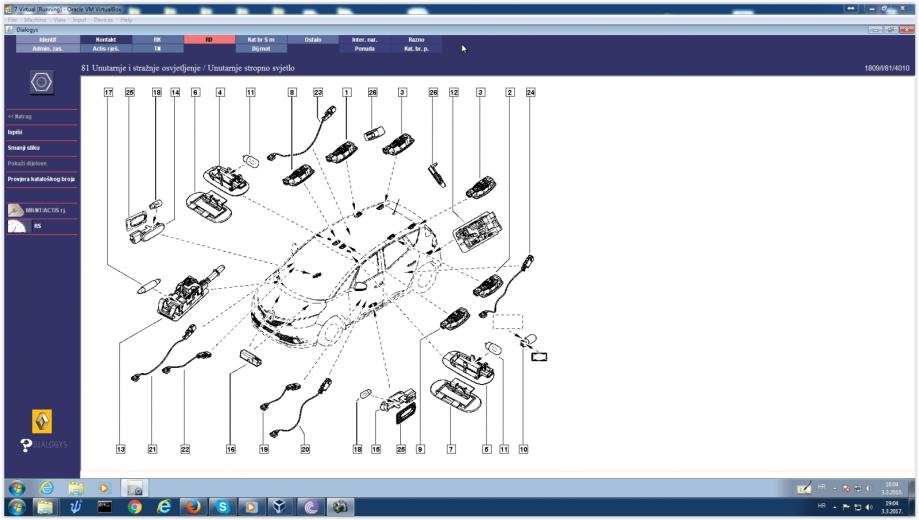Select part callout 20 in diagram
Image resolution: width=919 pixels, height=520 pixels.
point(305,449)
